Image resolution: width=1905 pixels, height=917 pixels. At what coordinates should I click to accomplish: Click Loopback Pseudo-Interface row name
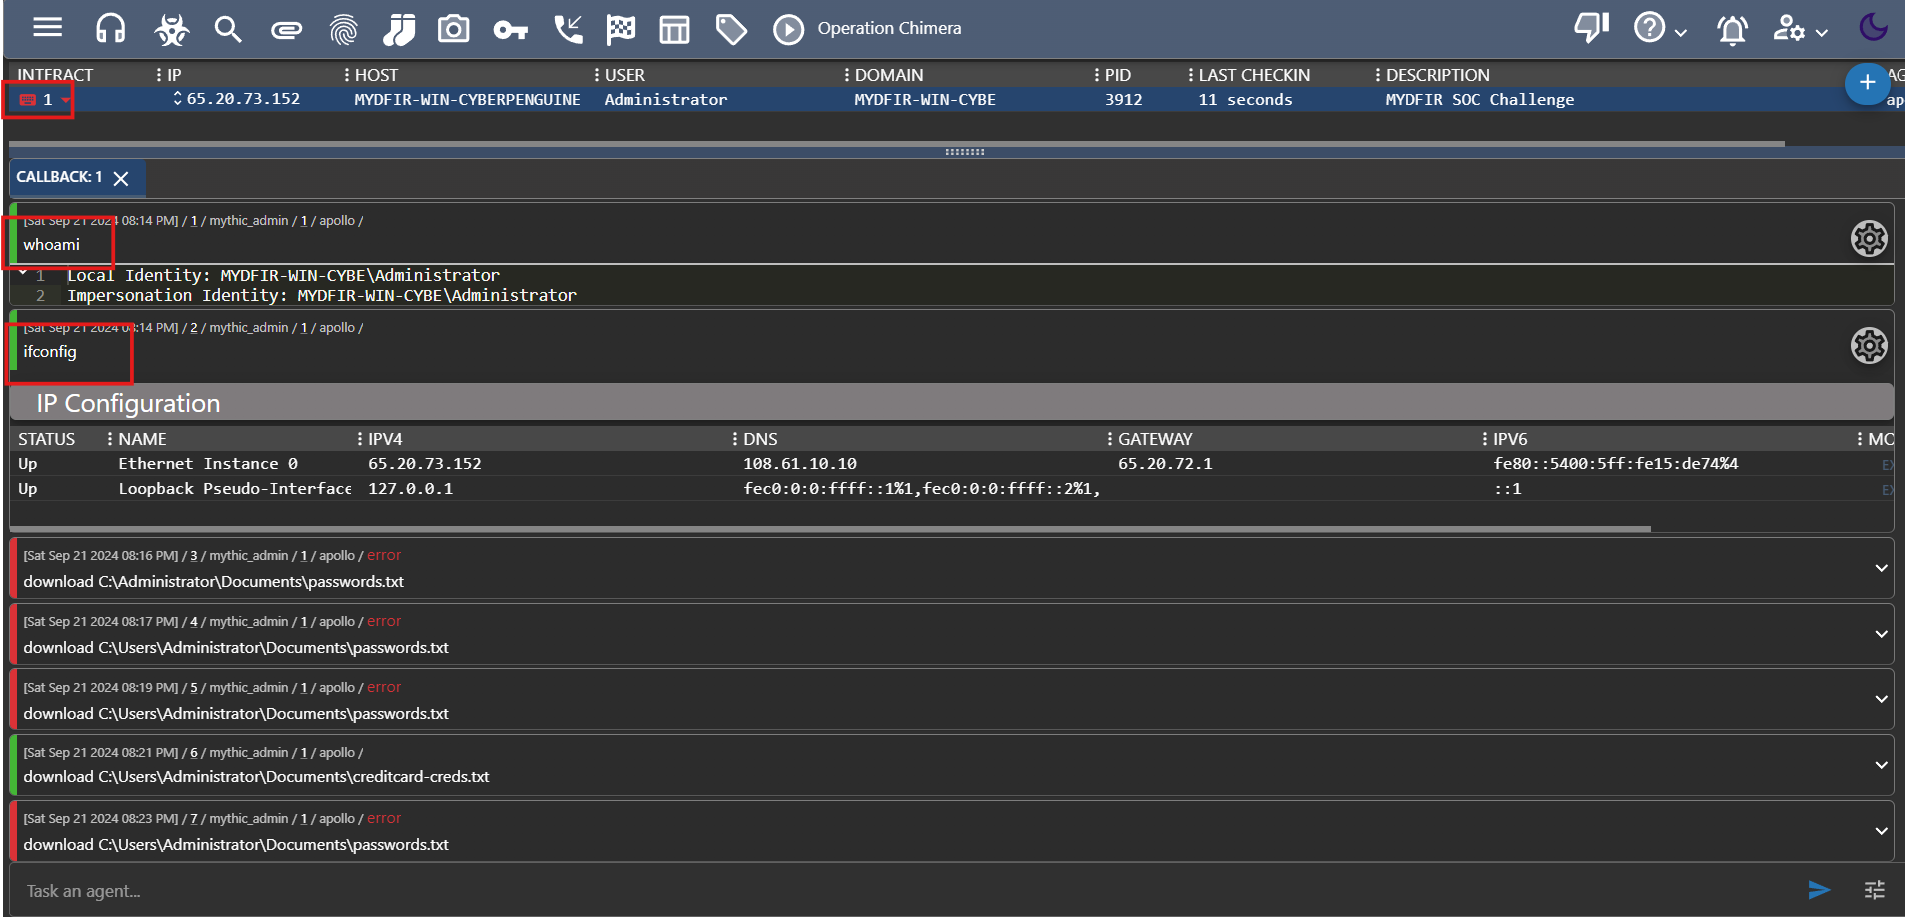coord(235,489)
